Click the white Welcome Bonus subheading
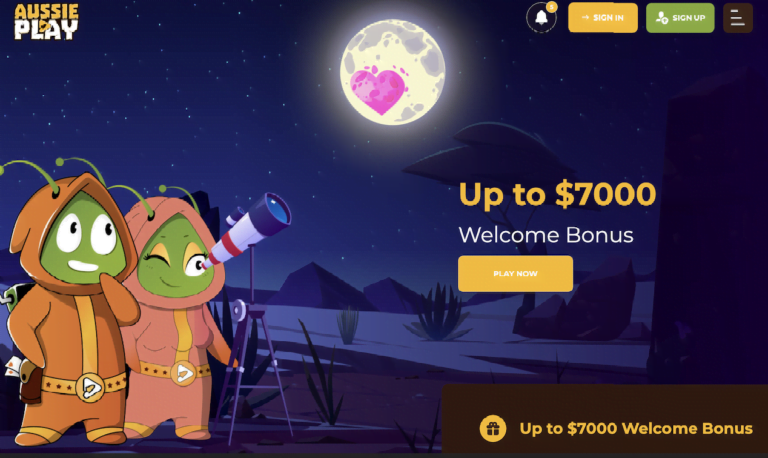The width and height of the screenshot is (768, 458). coord(546,235)
